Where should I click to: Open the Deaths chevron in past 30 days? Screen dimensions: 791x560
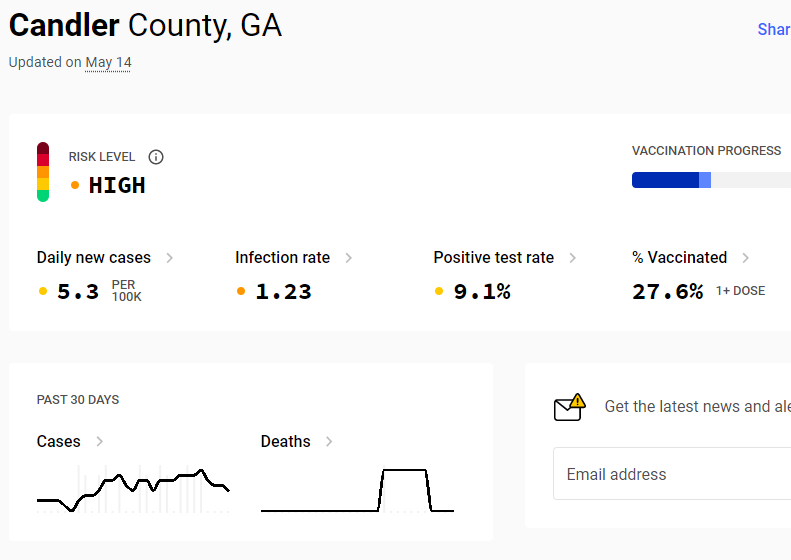click(329, 442)
